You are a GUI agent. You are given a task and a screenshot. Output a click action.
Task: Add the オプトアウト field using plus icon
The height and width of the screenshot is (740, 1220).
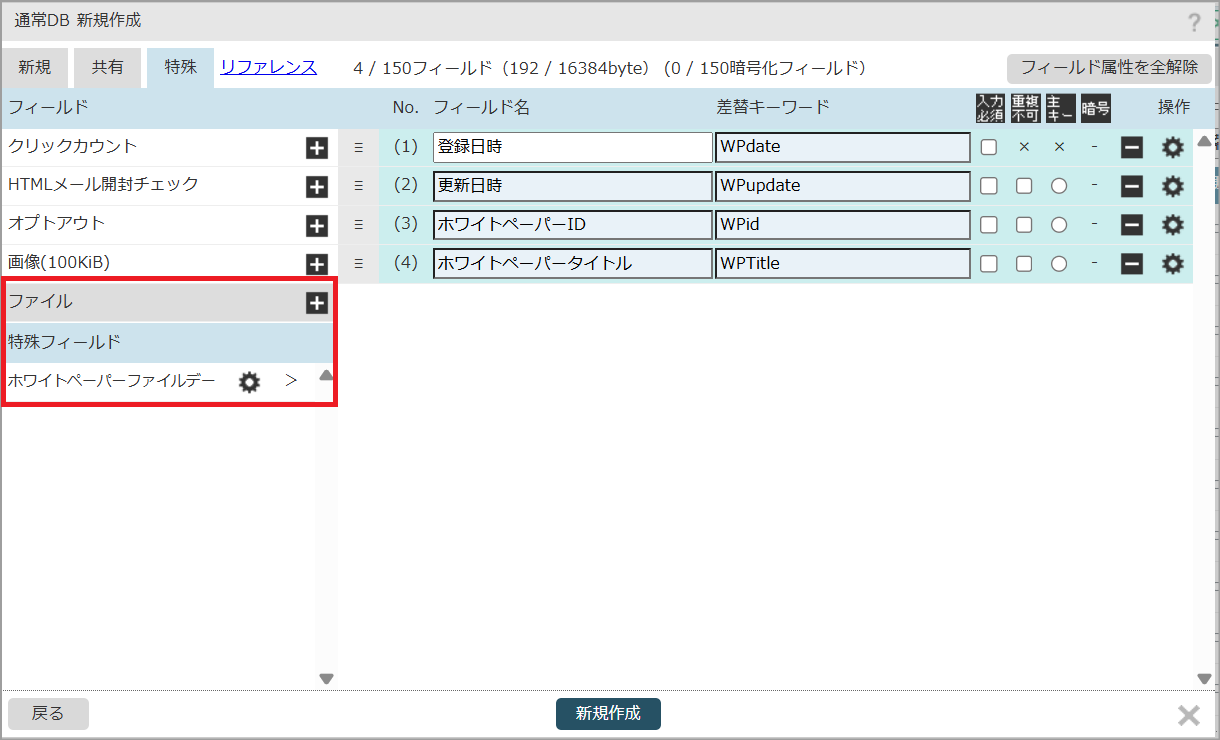pos(316,226)
